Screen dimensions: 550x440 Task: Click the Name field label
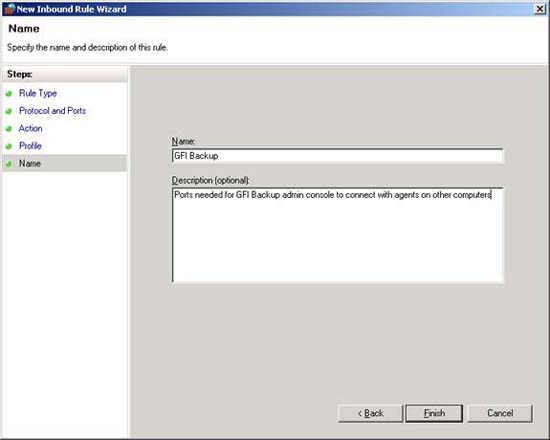tap(183, 141)
